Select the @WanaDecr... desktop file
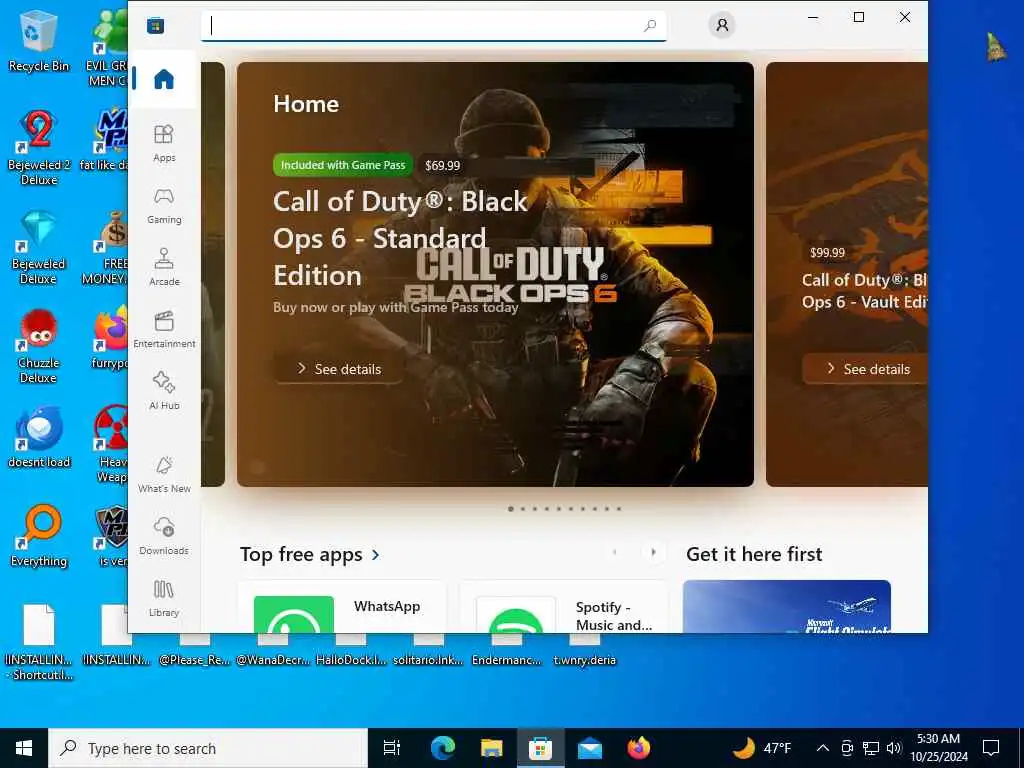The height and width of the screenshot is (768, 1024). pyautogui.click(x=272, y=650)
